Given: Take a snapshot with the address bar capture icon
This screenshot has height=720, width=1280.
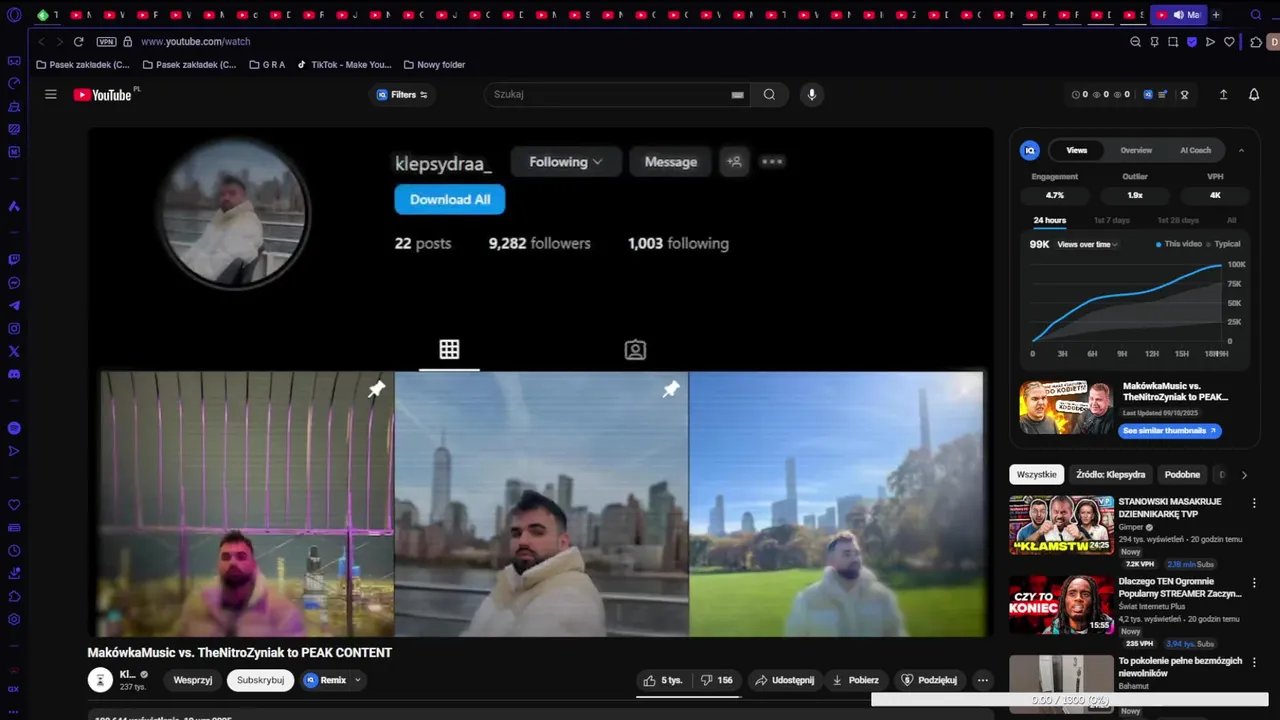Looking at the screenshot, I should [x=1173, y=42].
